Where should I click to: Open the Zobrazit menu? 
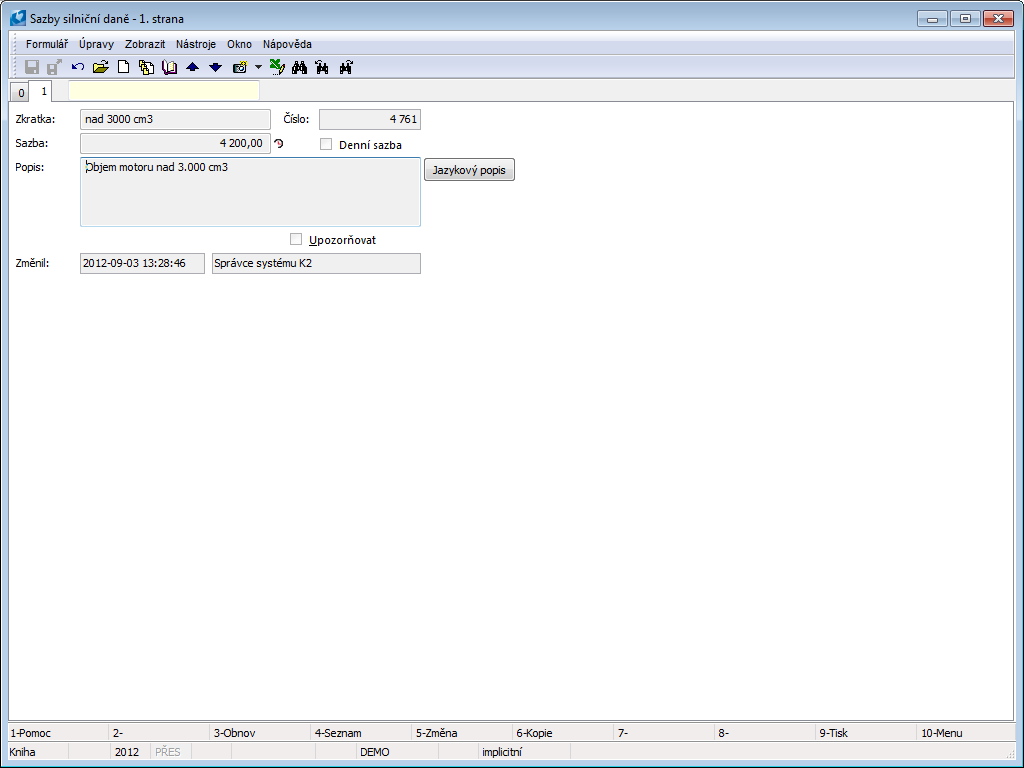[x=145, y=44]
